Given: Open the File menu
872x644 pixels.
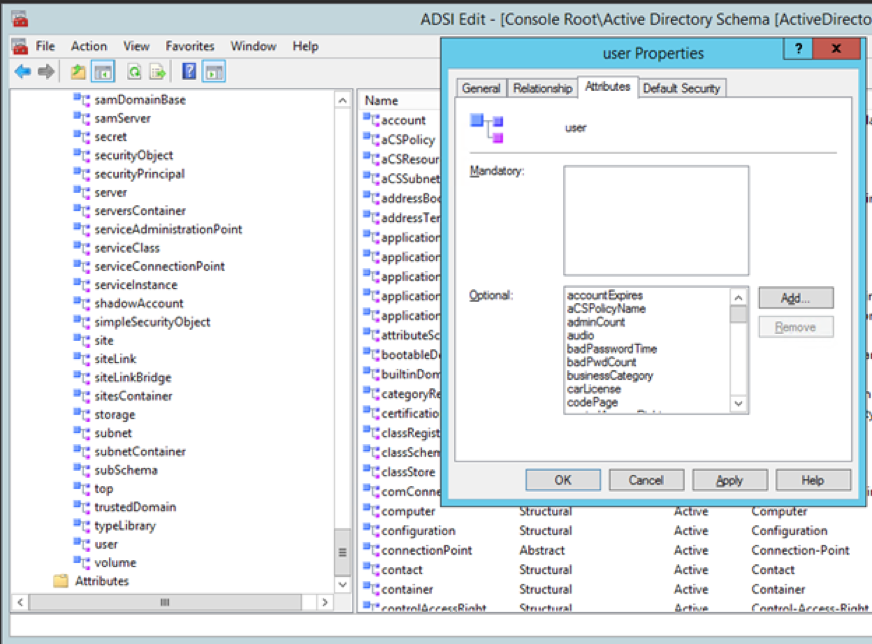Looking at the screenshot, I should point(45,46).
